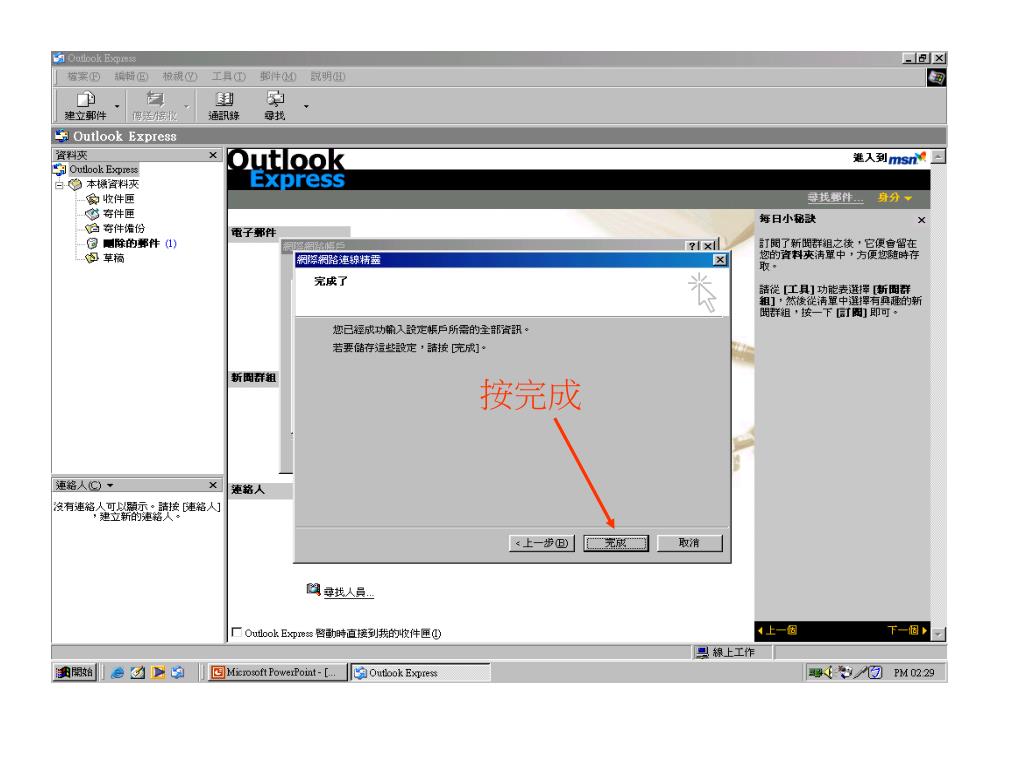Open the 草稿 (Drafts) folder
Image resolution: width=1024 pixels, height=768 pixels.
(x=113, y=258)
